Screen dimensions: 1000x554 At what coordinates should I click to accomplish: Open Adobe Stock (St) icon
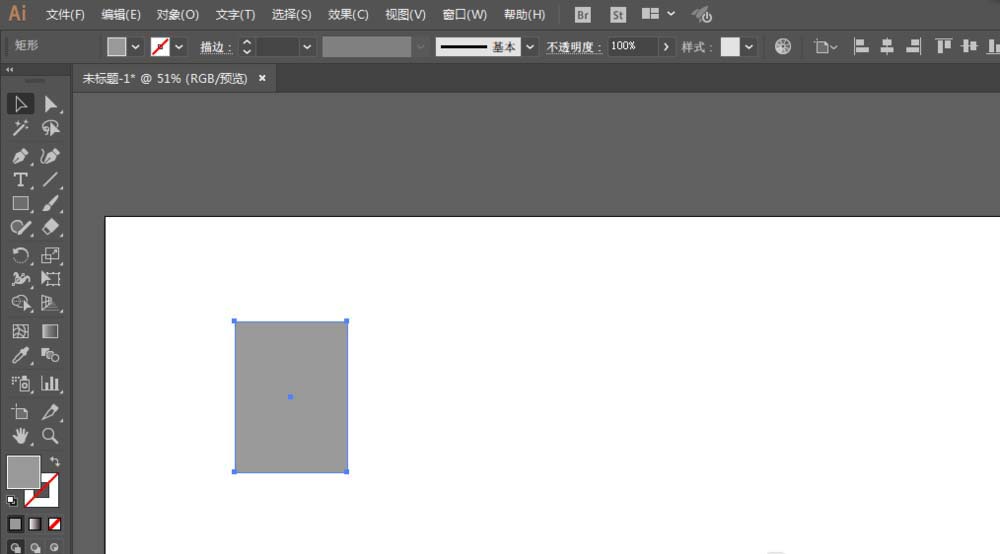pos(617,15)
